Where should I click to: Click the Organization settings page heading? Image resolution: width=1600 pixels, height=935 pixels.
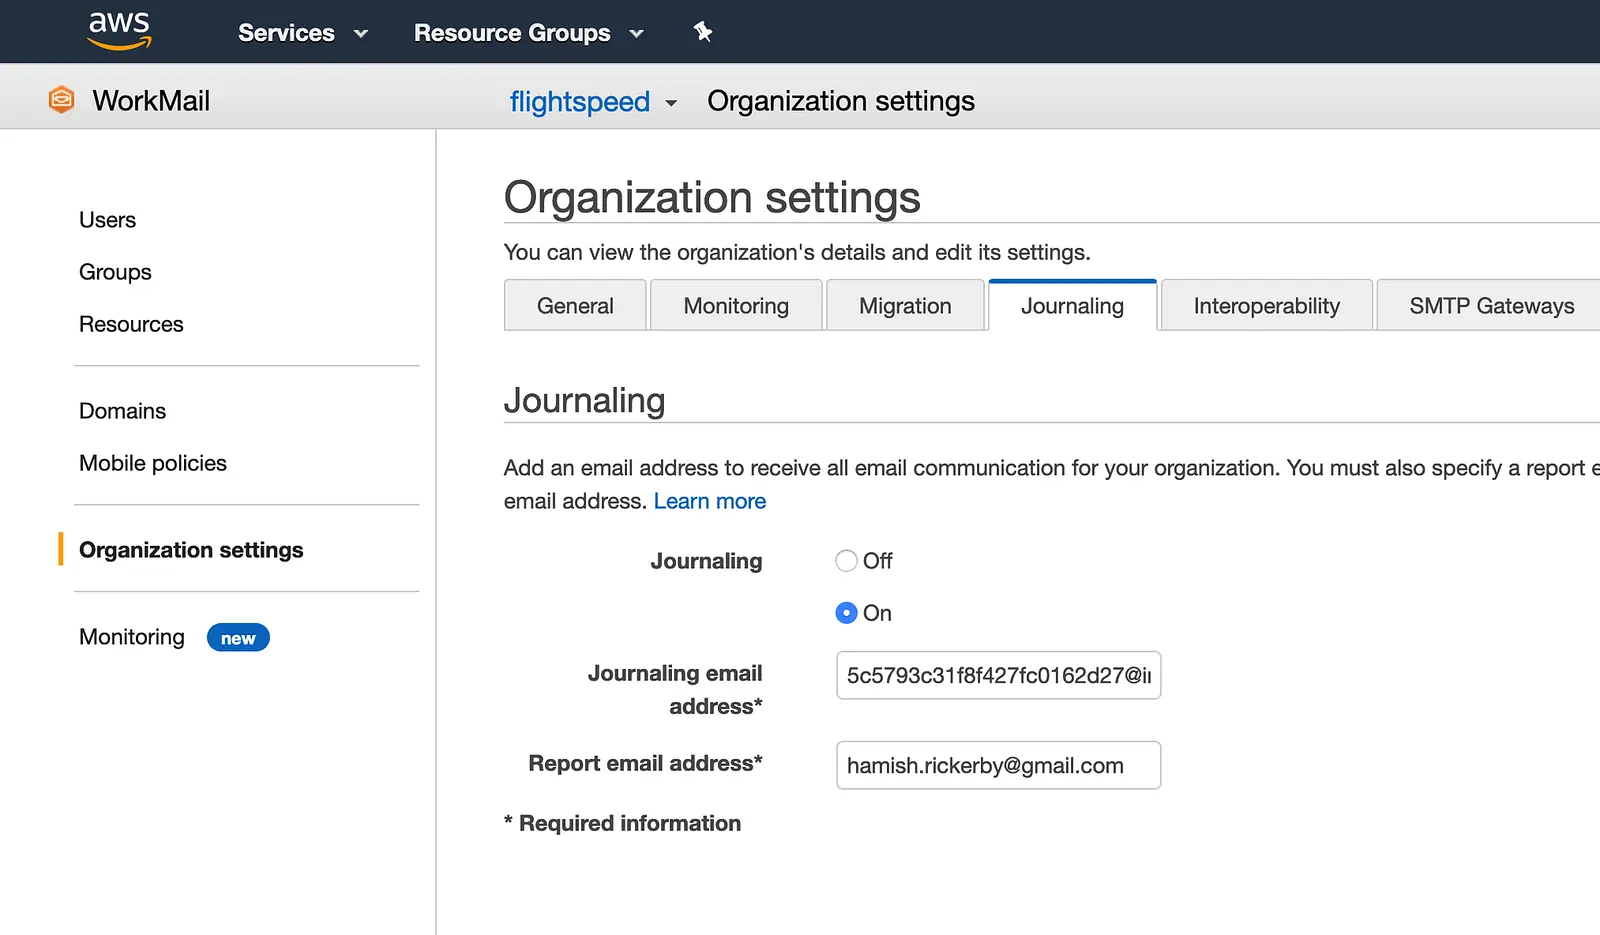(712, 197)
